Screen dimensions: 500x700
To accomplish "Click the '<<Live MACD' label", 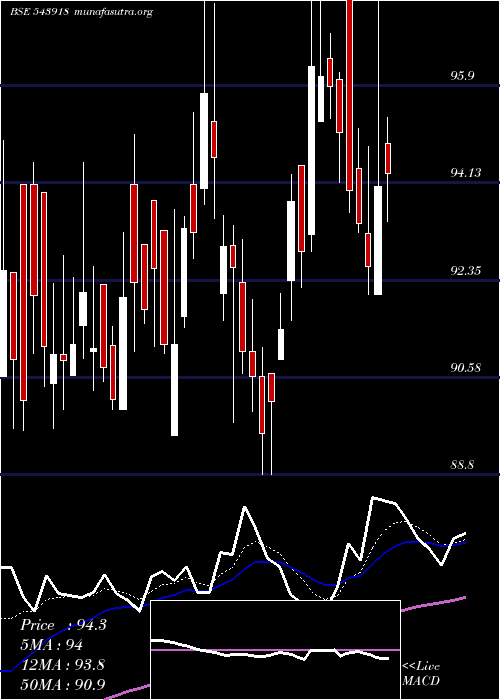I will tap(421, 674).
